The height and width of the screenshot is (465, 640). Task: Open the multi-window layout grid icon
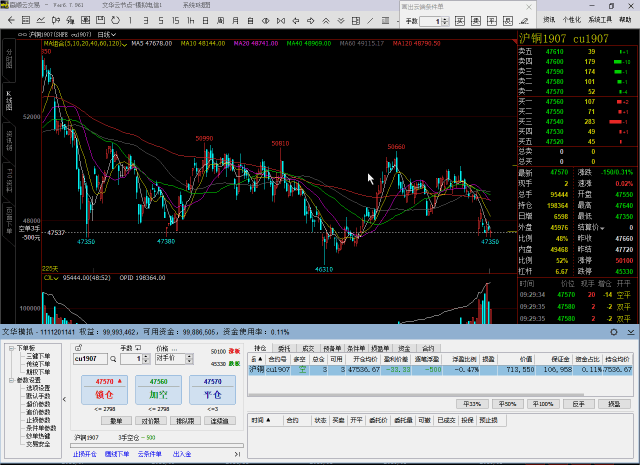[356, 20]
